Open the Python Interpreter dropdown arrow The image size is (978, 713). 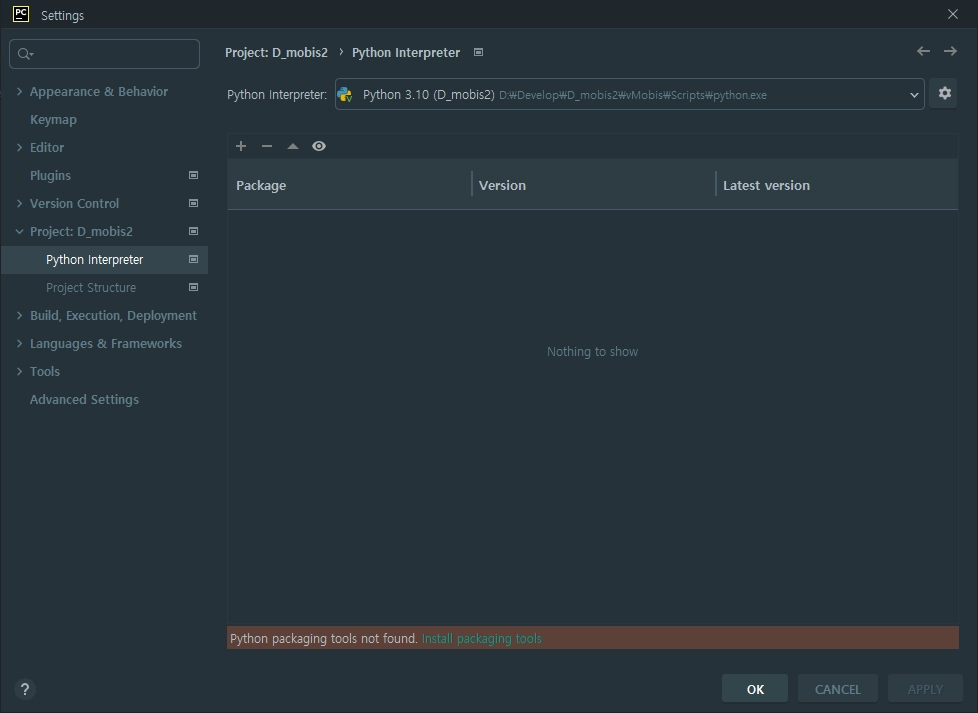click(914, 95)
